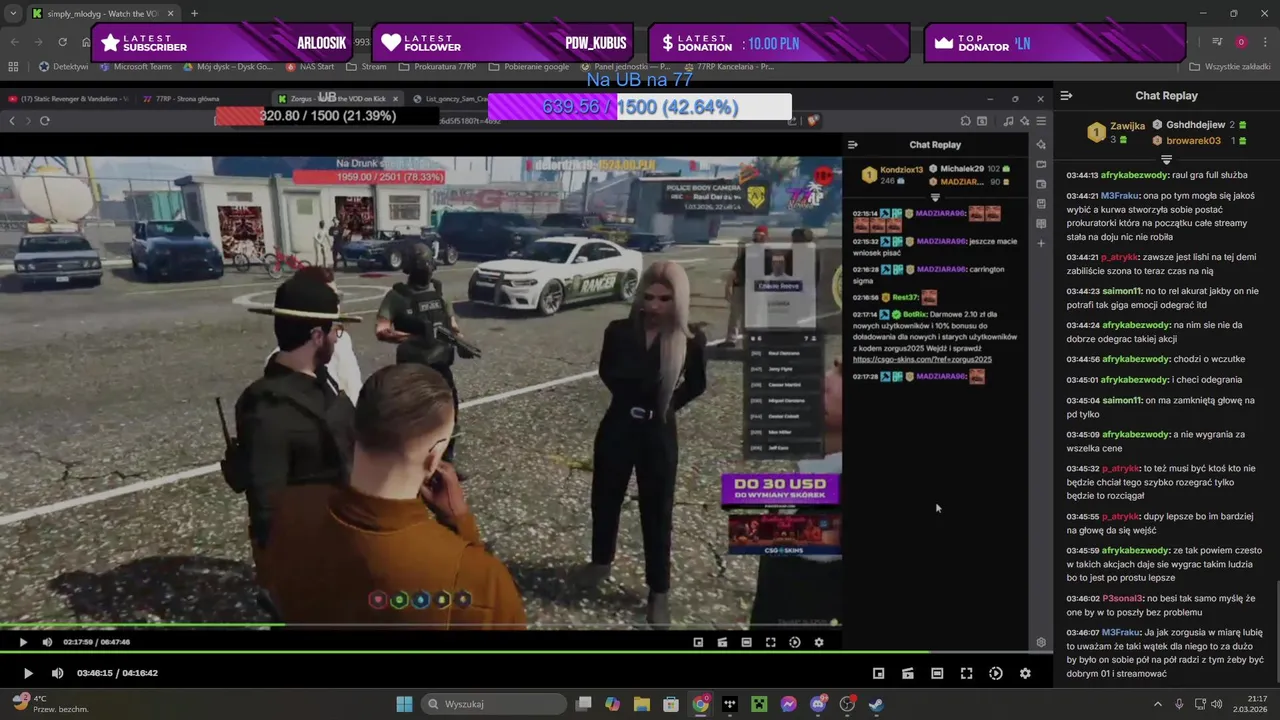Open Steam from taskbar
1280x720 pixels.
[x=876, y=704]
